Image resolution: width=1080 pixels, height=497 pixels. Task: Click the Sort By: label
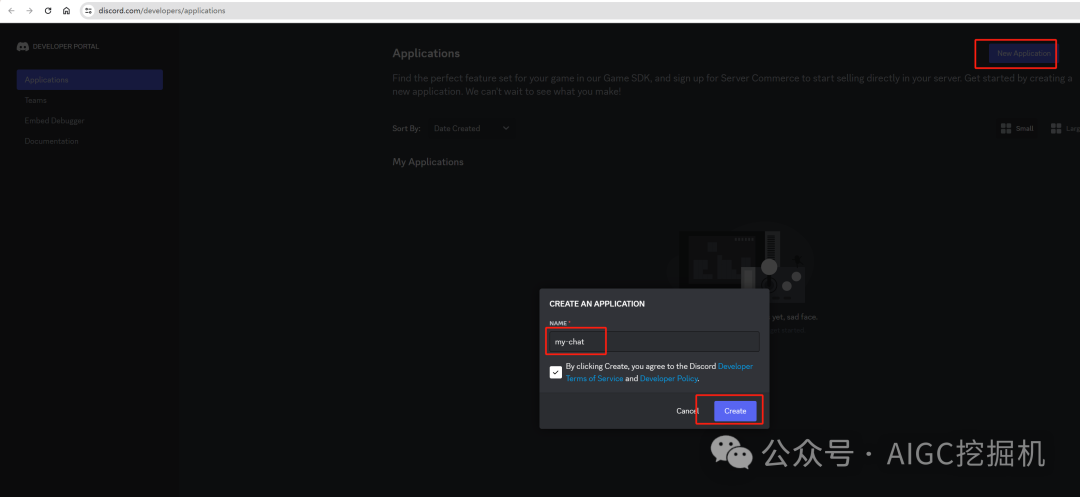[406, 128]
